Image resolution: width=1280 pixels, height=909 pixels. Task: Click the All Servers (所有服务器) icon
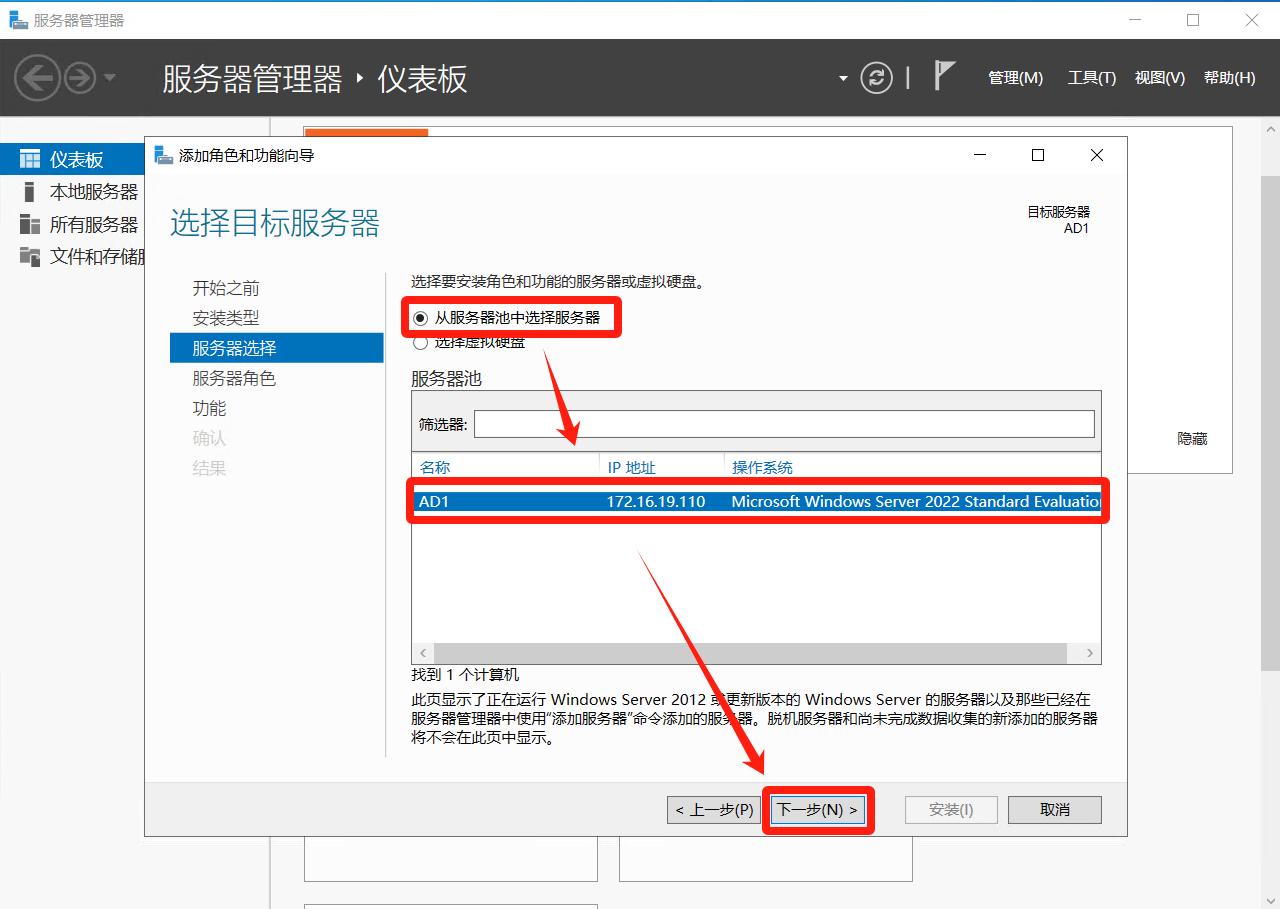click(30, 224)
